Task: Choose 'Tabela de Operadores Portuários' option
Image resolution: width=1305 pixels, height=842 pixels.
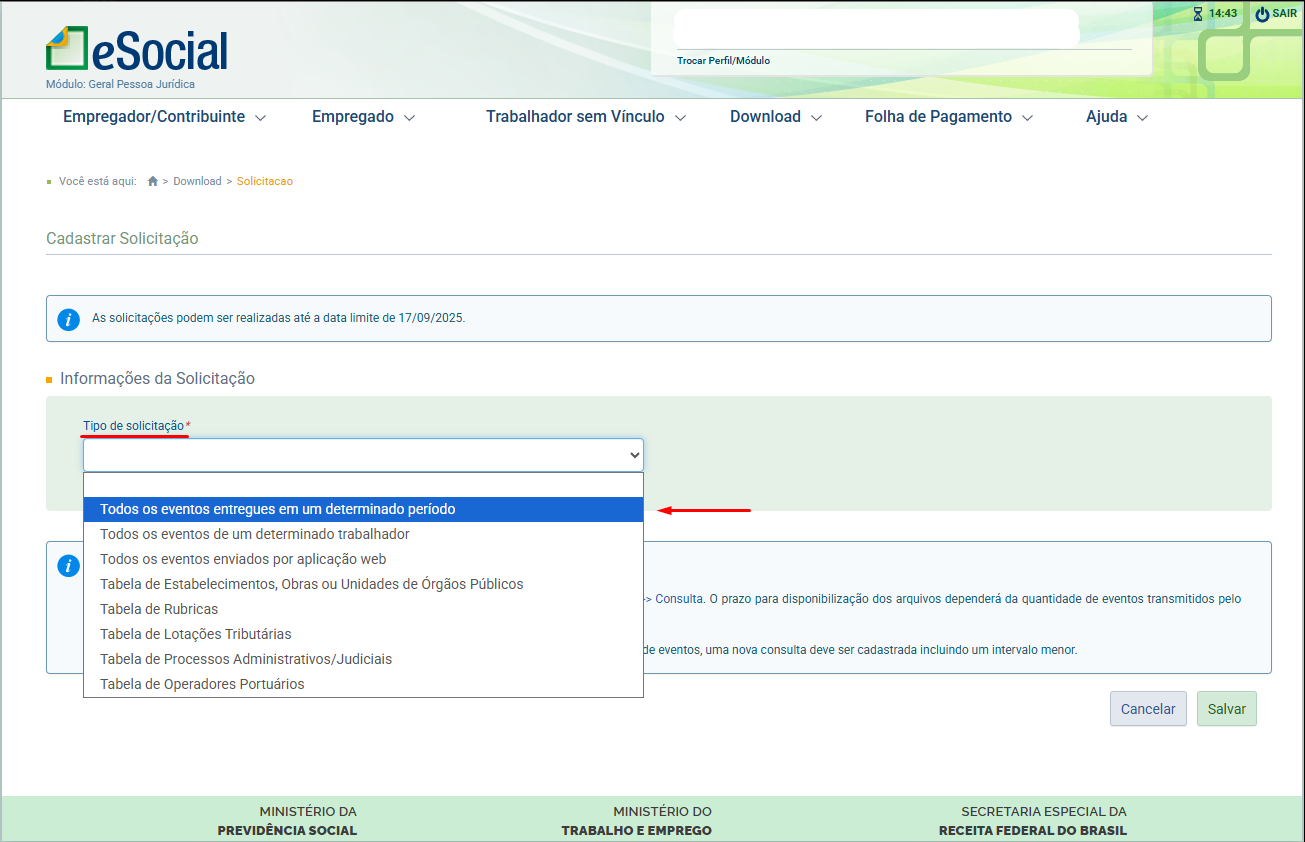Action: (x=363, y=684)
